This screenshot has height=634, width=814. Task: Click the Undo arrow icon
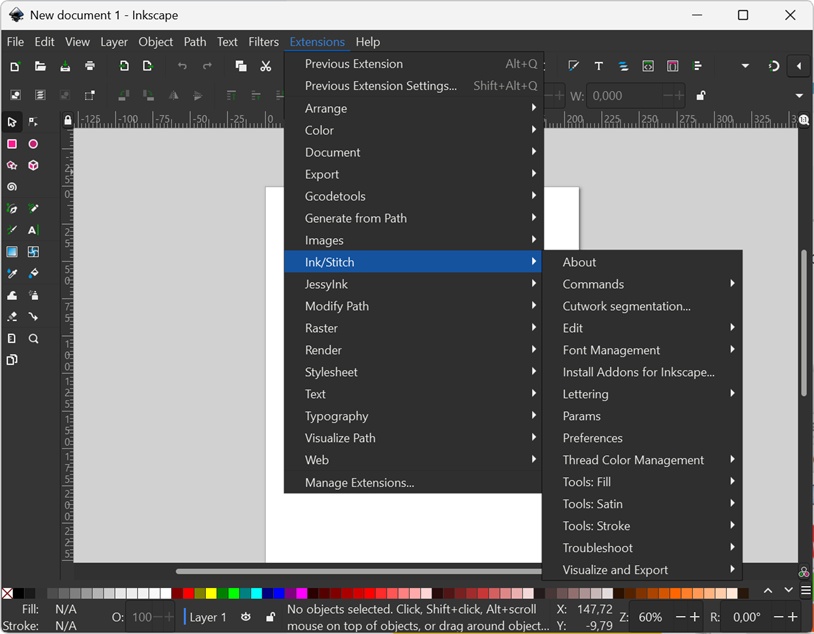(x=182, y=66)
